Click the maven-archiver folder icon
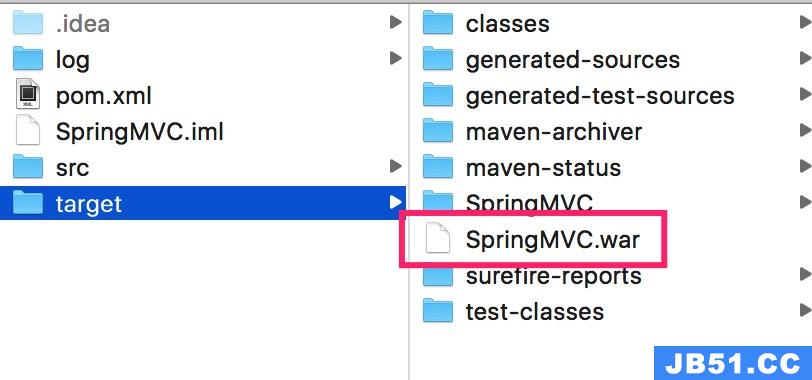 [438, 131]
